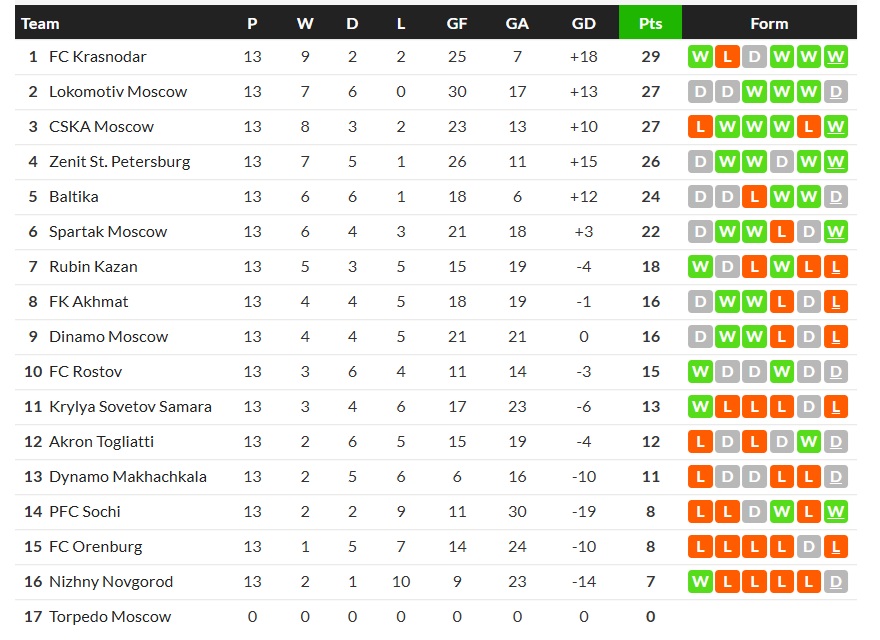The height and width of the screenshot is (640, 880).
Task: Open the Lokomotiv Moscow team page
Action: click(x=118, y=92)
